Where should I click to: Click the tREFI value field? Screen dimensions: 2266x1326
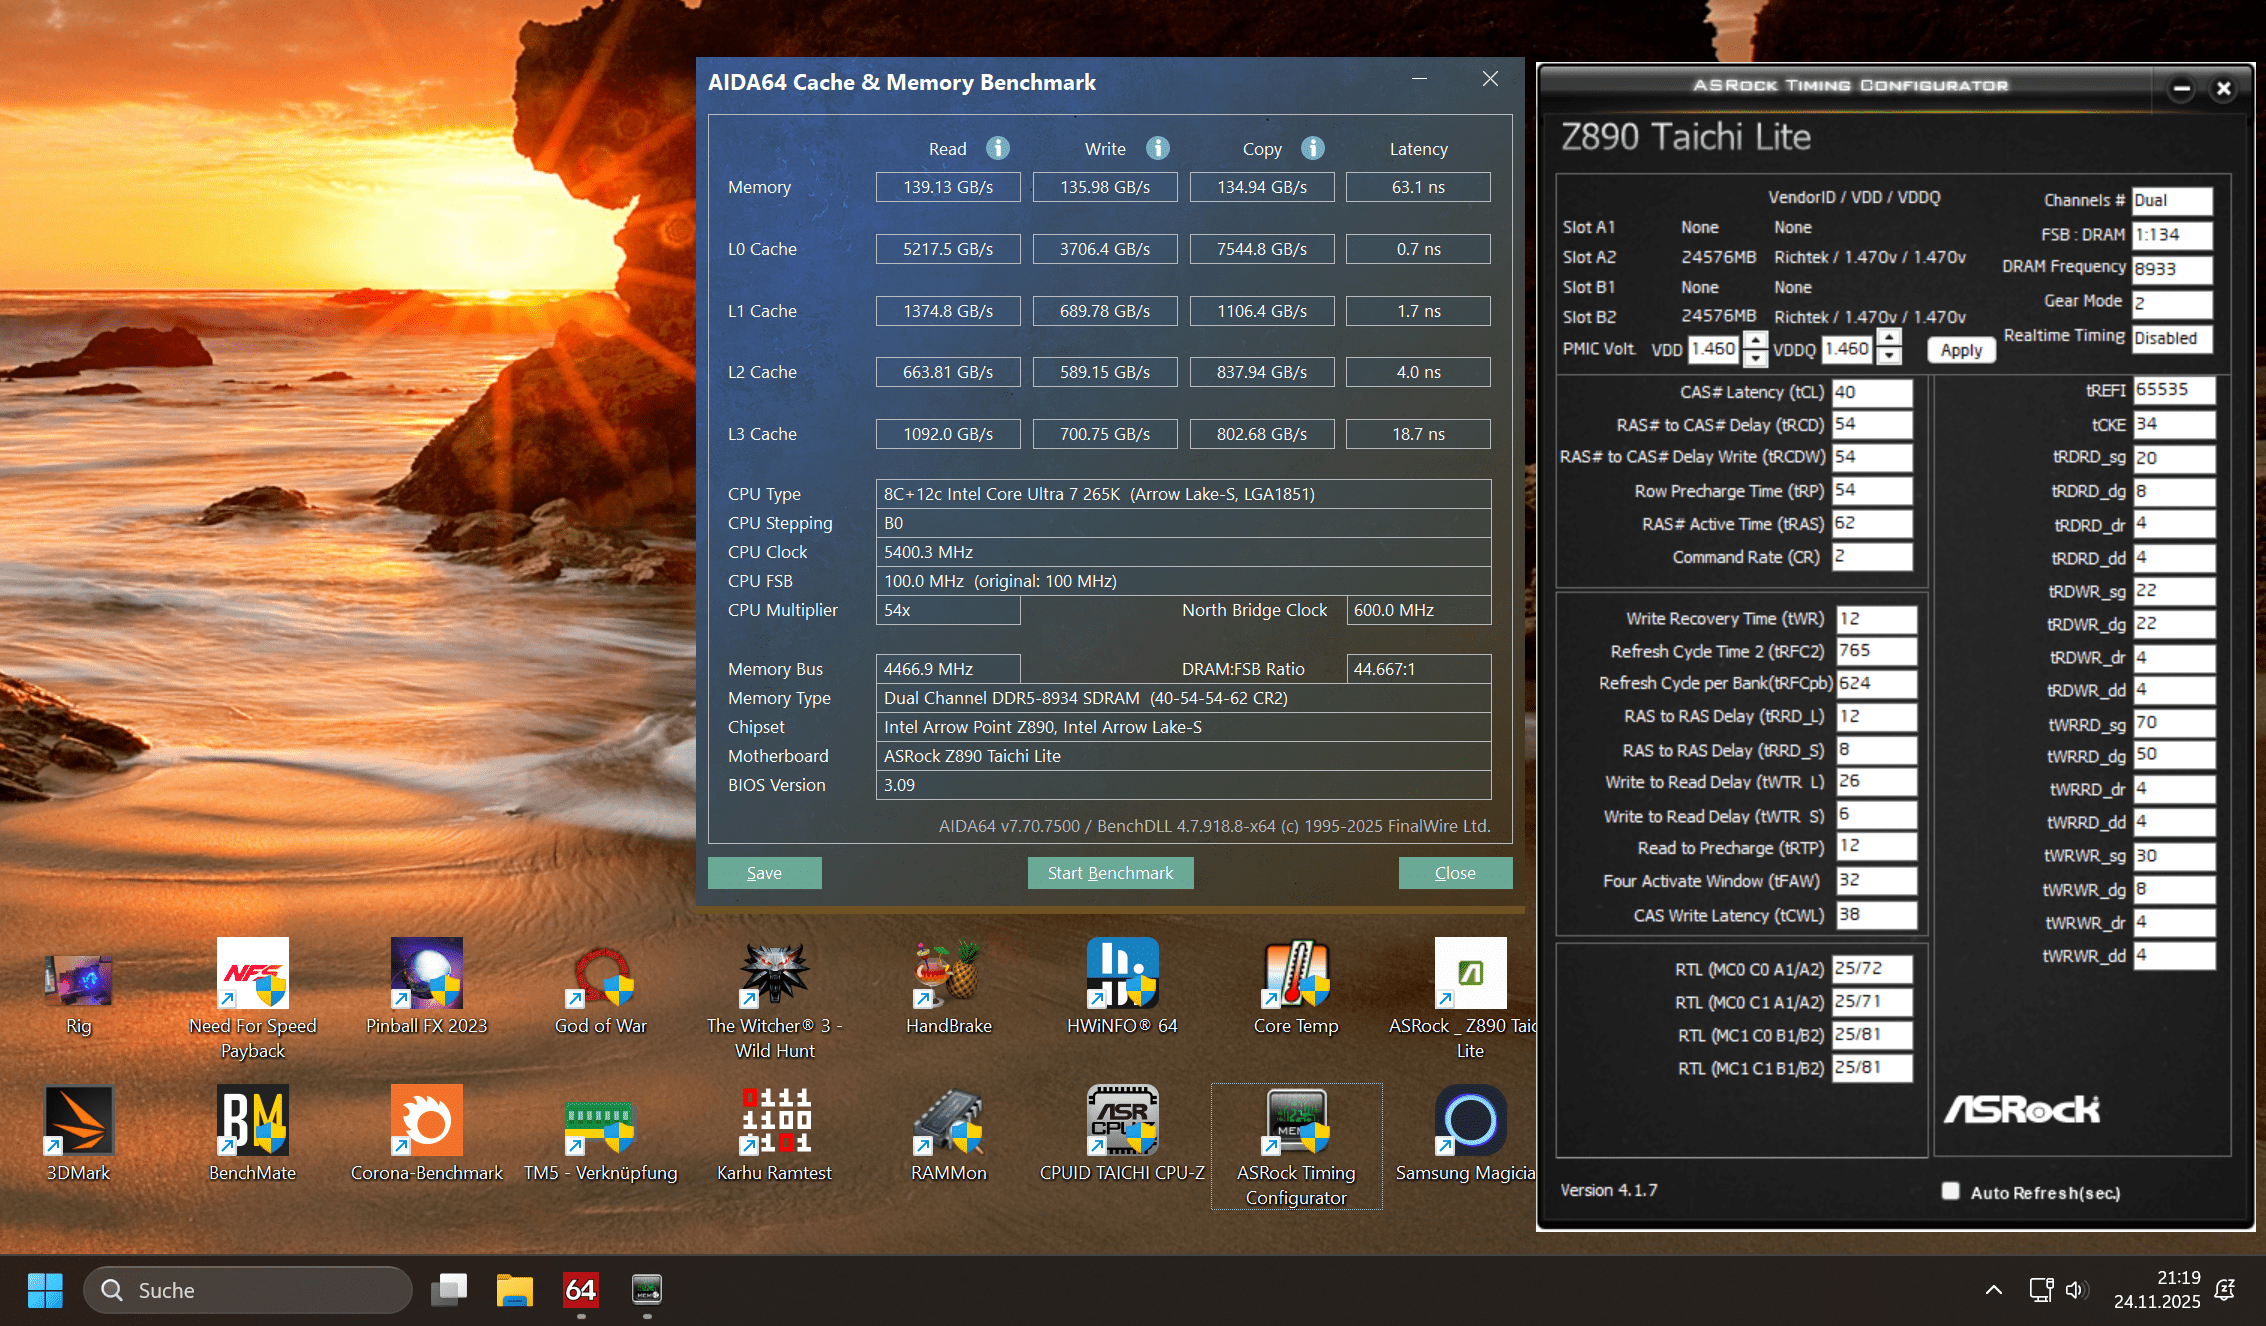click(x=2173, y=390)
